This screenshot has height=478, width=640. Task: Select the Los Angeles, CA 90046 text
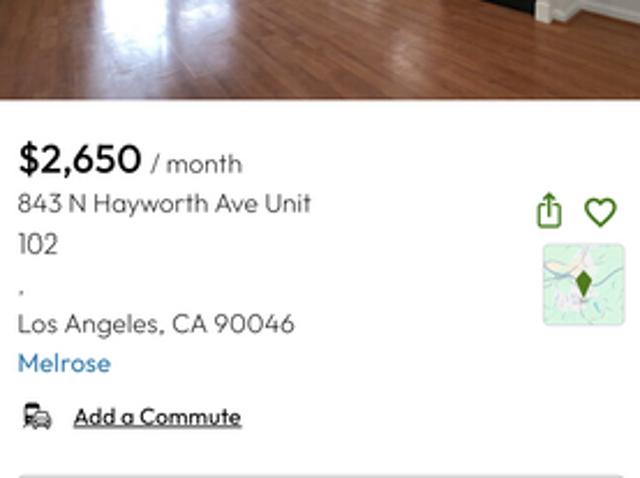pos(156,324)
